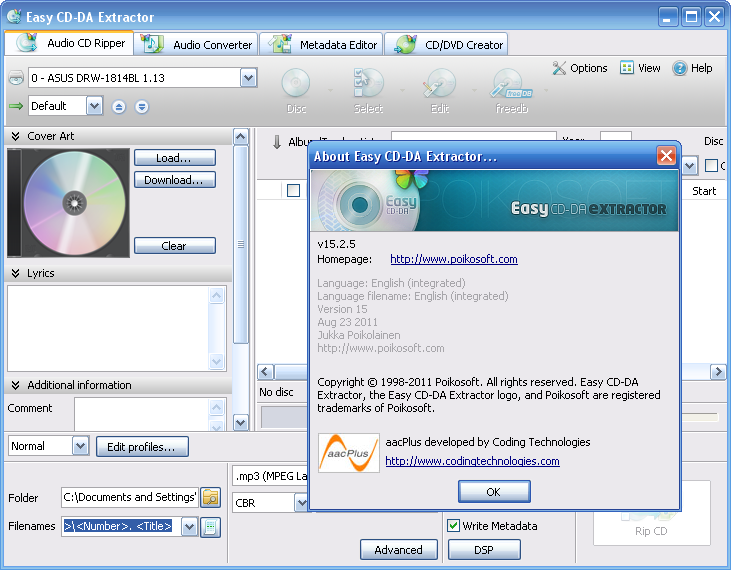Image resolution: width=731 pixels, height=570 pixels.
Task: Click OK in the About dialog
Action: [x=494, y=492]
